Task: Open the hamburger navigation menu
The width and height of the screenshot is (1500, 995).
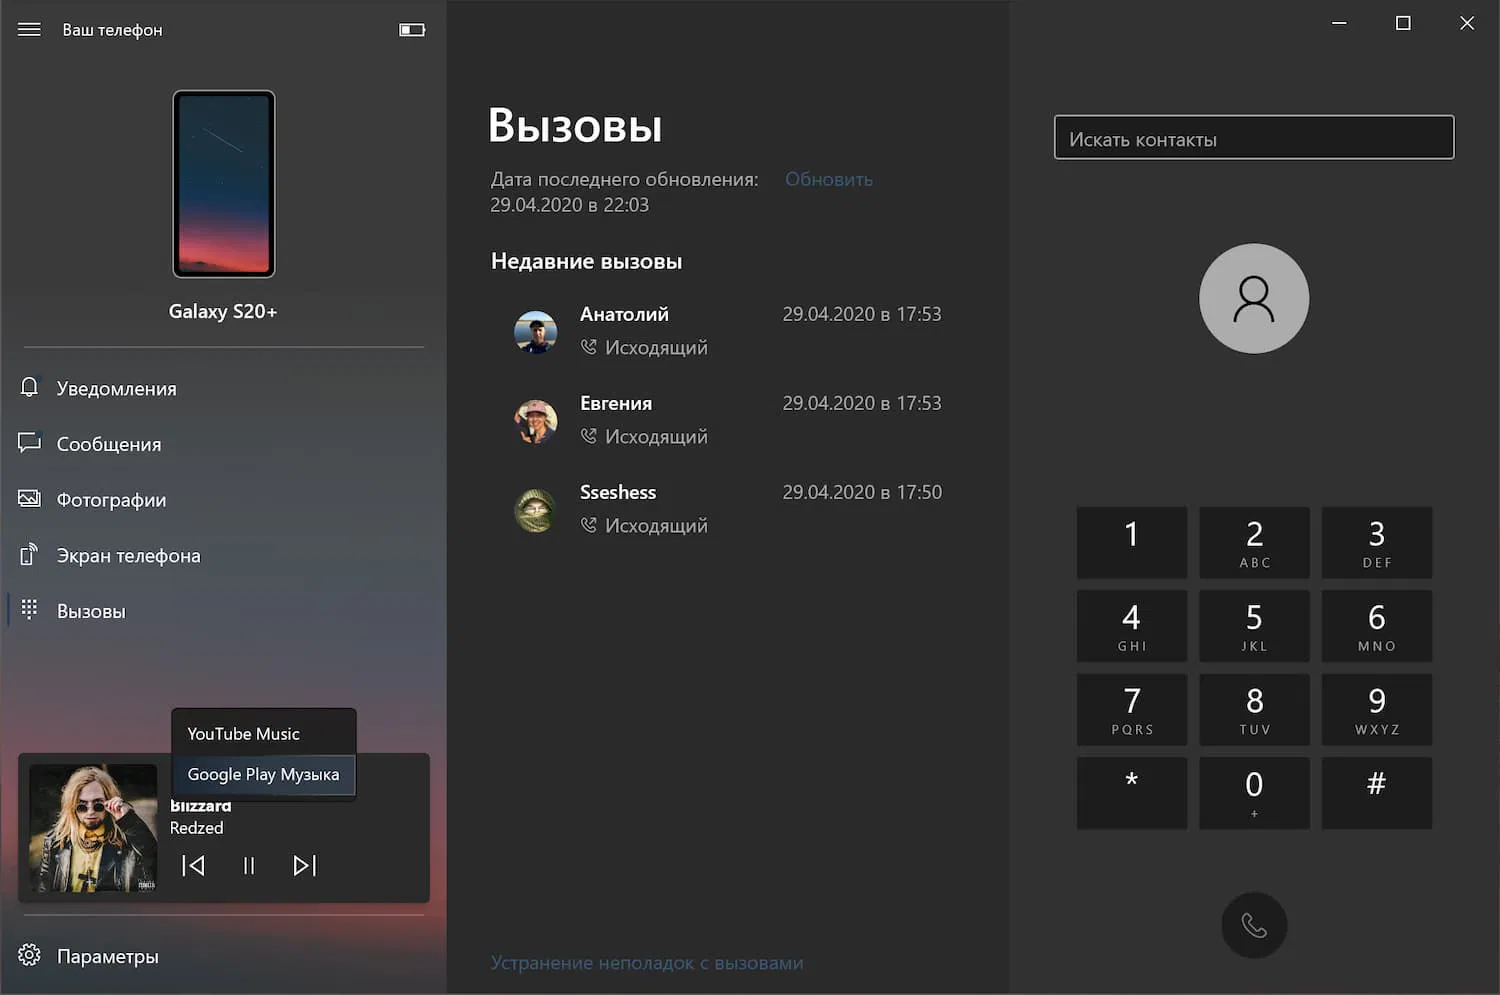Action: pyautogui.click(x=29, y=30)
